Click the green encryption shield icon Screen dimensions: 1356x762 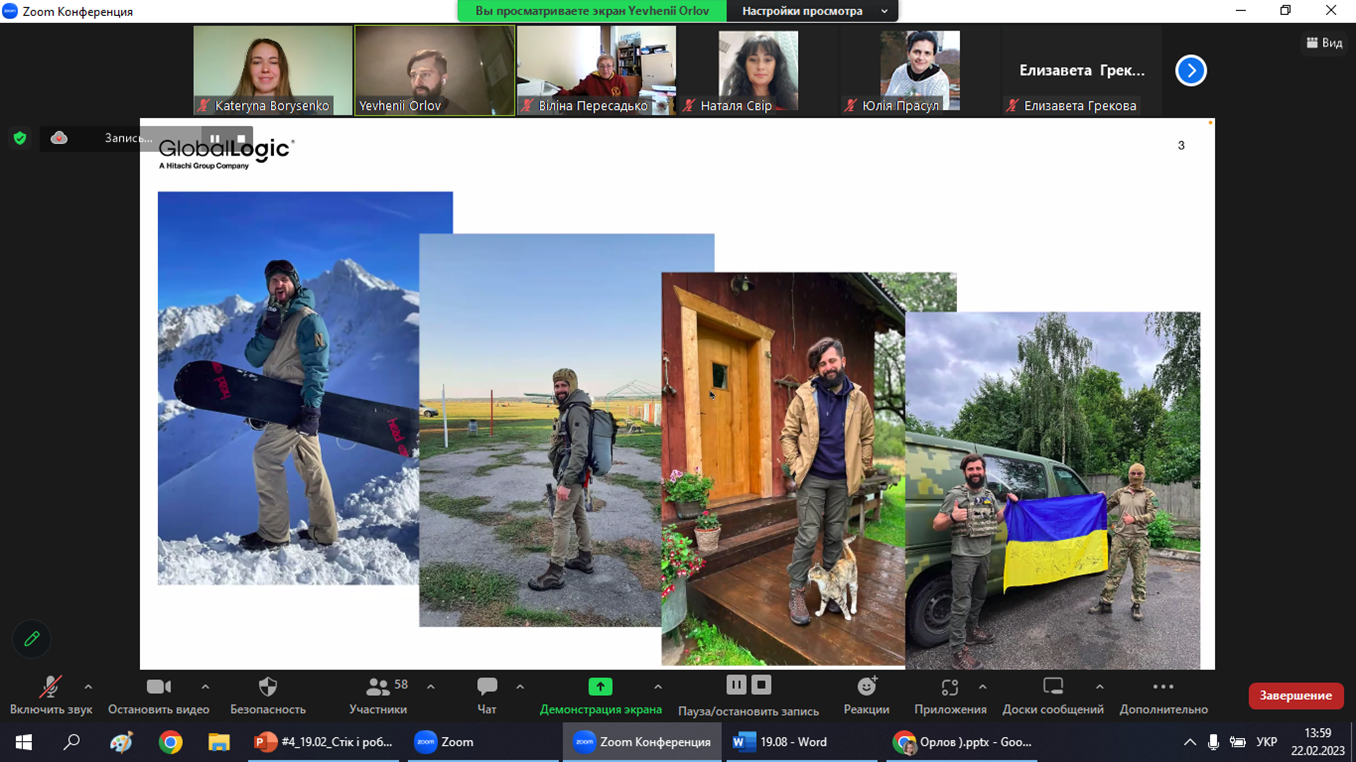20,138
